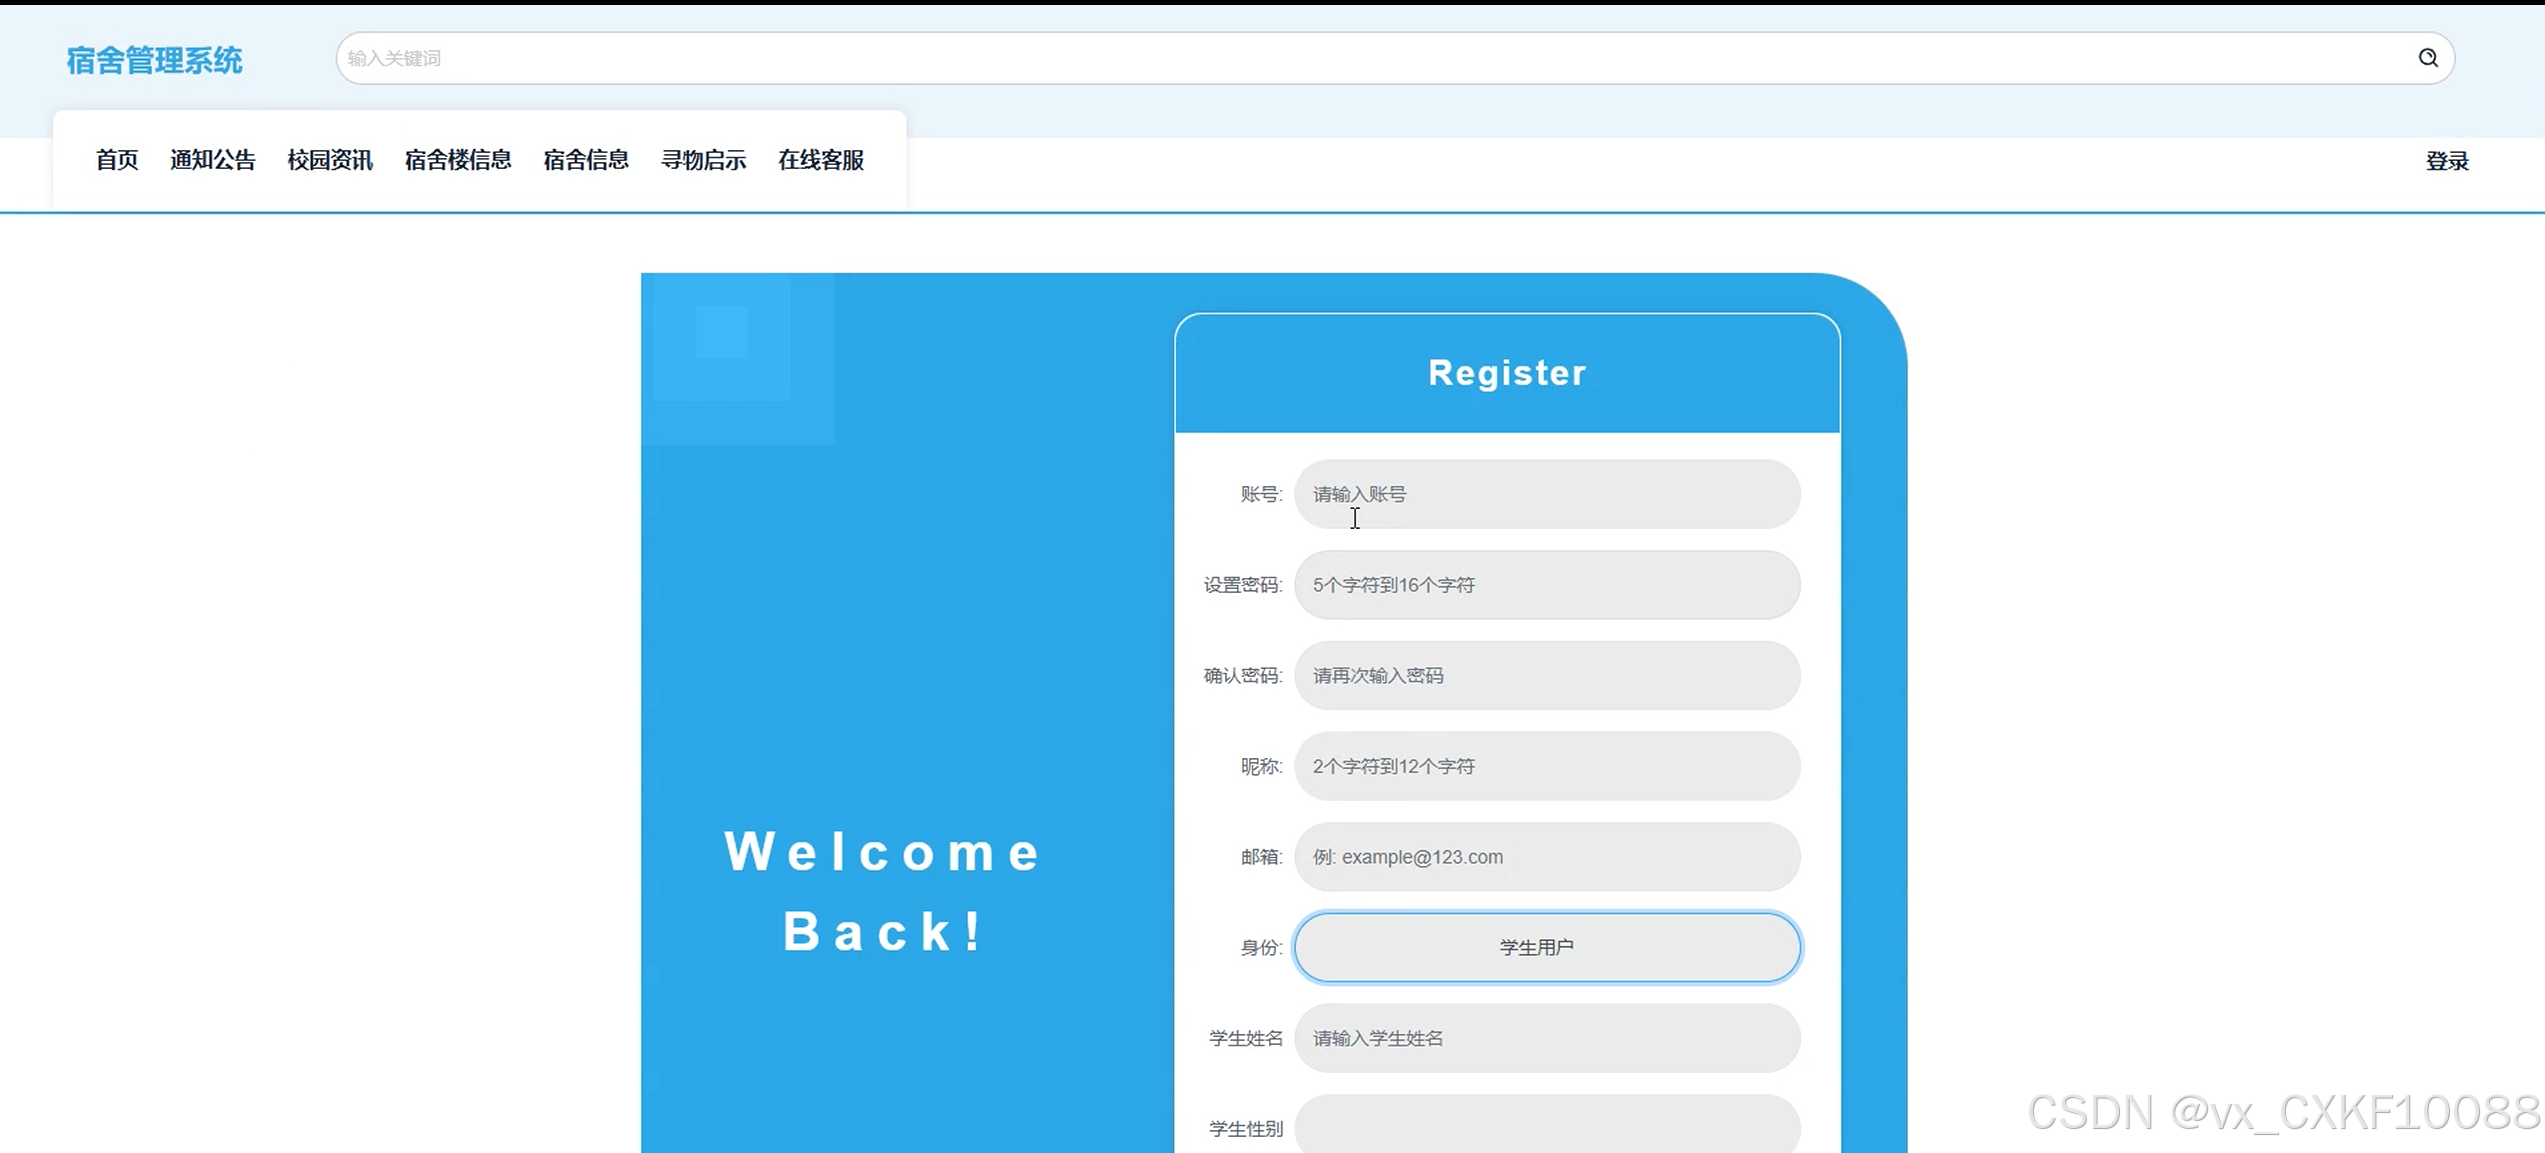This screenshot has height=1153, width=2545.
Task: Click the 设置密码 input field
Action: 1547,585
